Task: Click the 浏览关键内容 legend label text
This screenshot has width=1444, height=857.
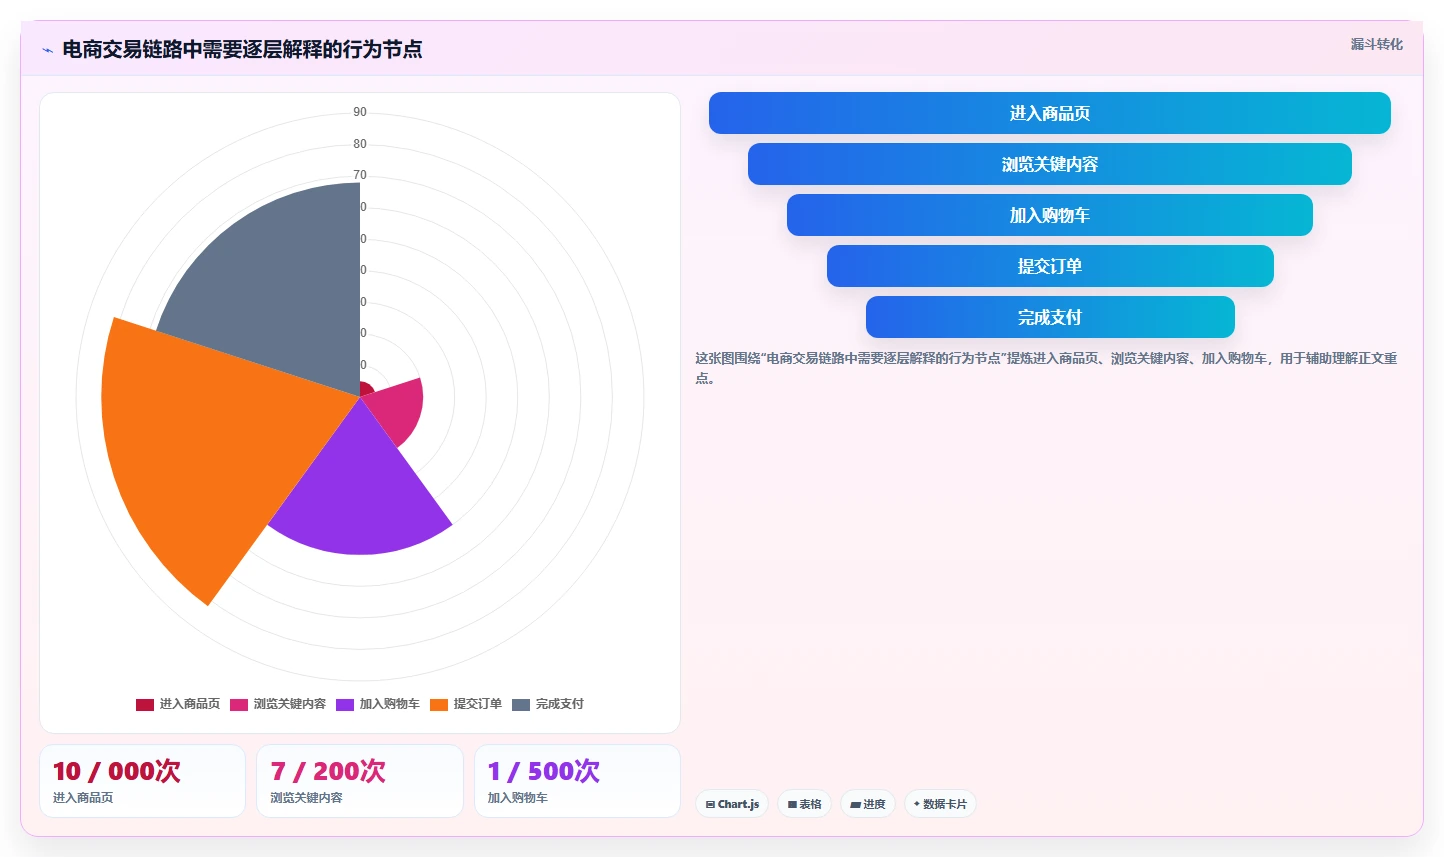Action: tap(290, 705)
